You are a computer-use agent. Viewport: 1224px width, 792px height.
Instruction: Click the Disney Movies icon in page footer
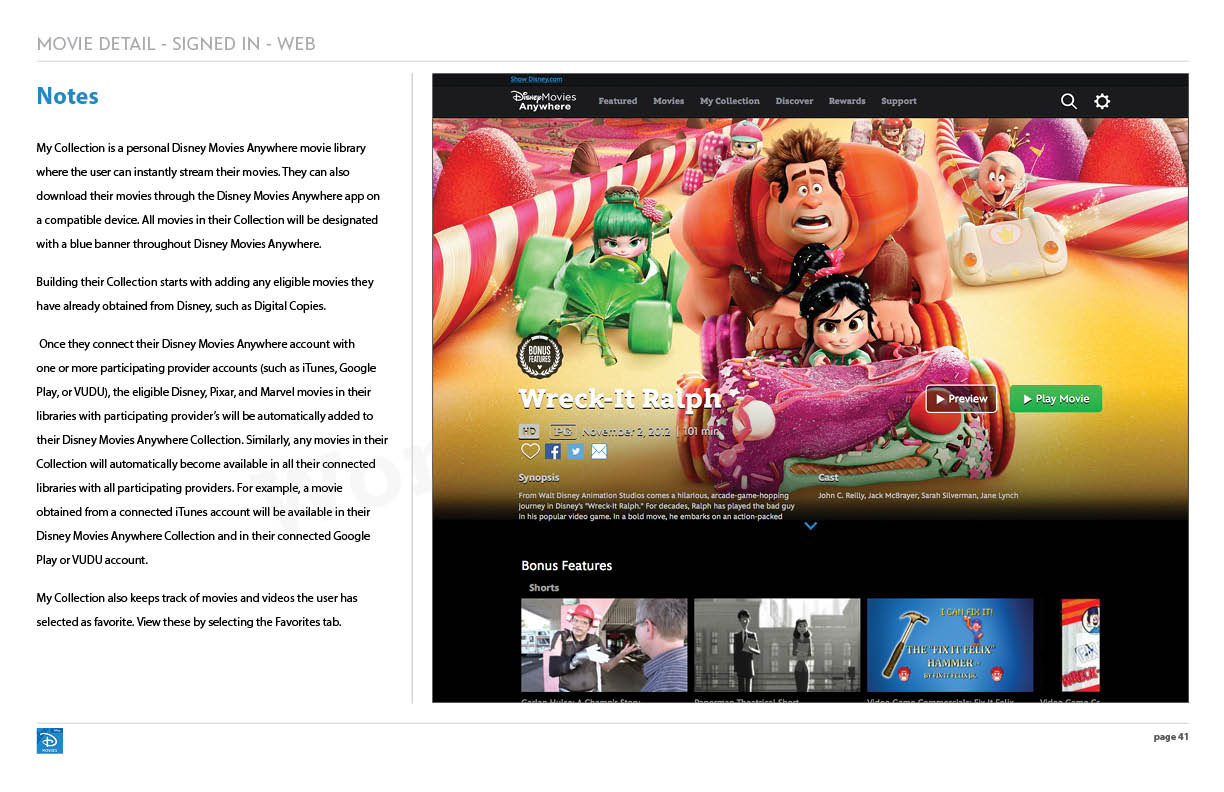[x=49, y=741]
